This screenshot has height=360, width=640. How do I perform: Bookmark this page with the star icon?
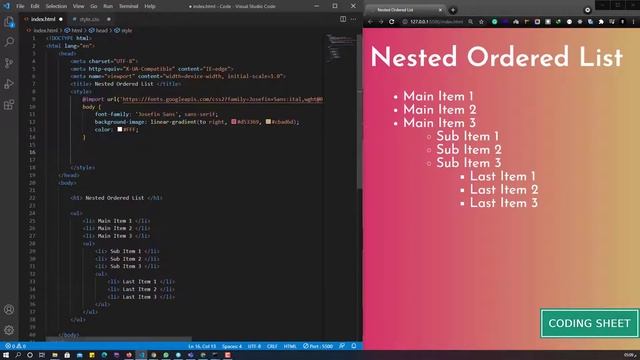point(481,22)
